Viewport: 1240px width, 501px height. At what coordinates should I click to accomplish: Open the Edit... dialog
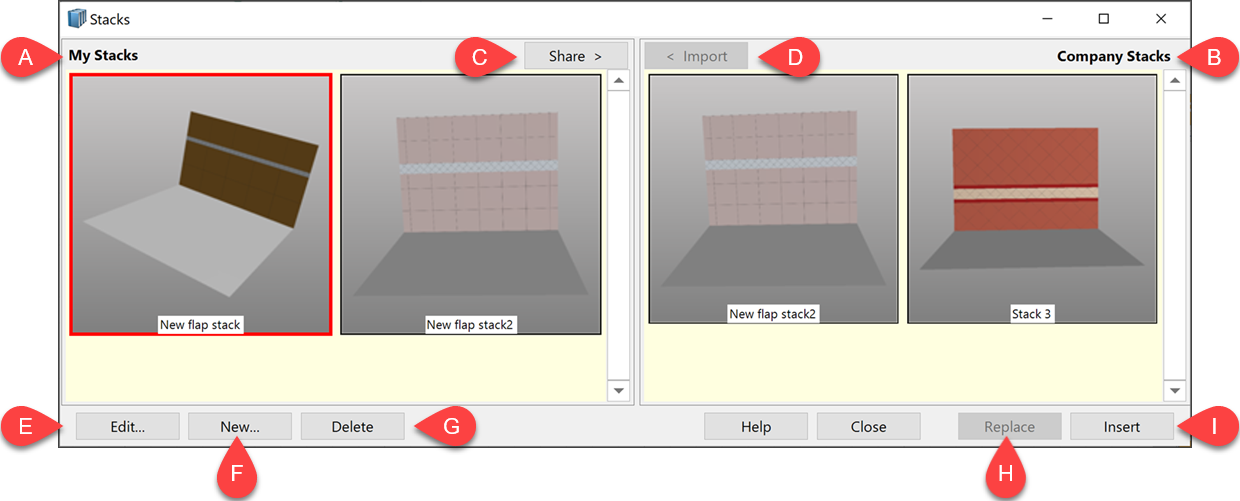pyautogui.click(x=128, y=427)
